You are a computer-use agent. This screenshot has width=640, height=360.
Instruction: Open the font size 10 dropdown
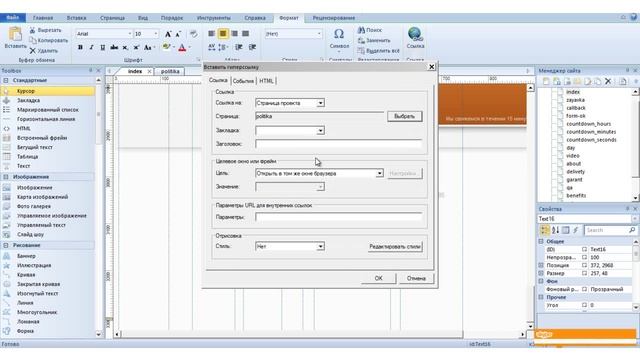[156, 34]
